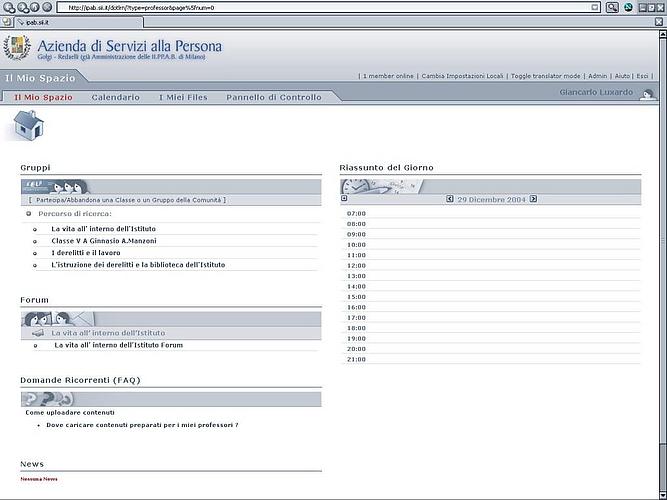
Task: Click the organization crest logo
Action: click(x=17, y=47)
